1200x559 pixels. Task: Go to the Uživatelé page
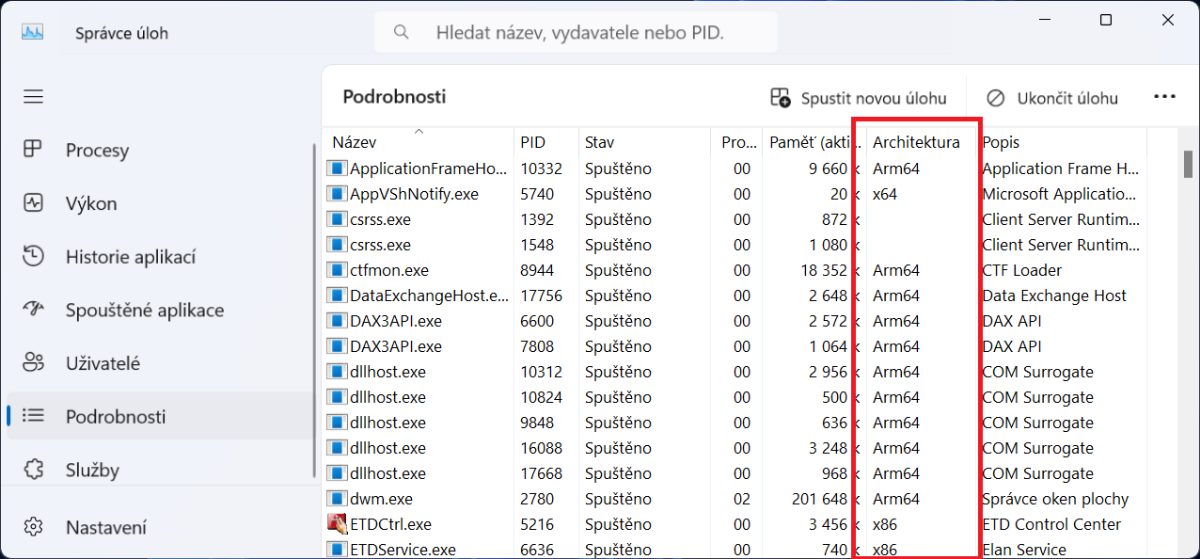tap(102, 364)
